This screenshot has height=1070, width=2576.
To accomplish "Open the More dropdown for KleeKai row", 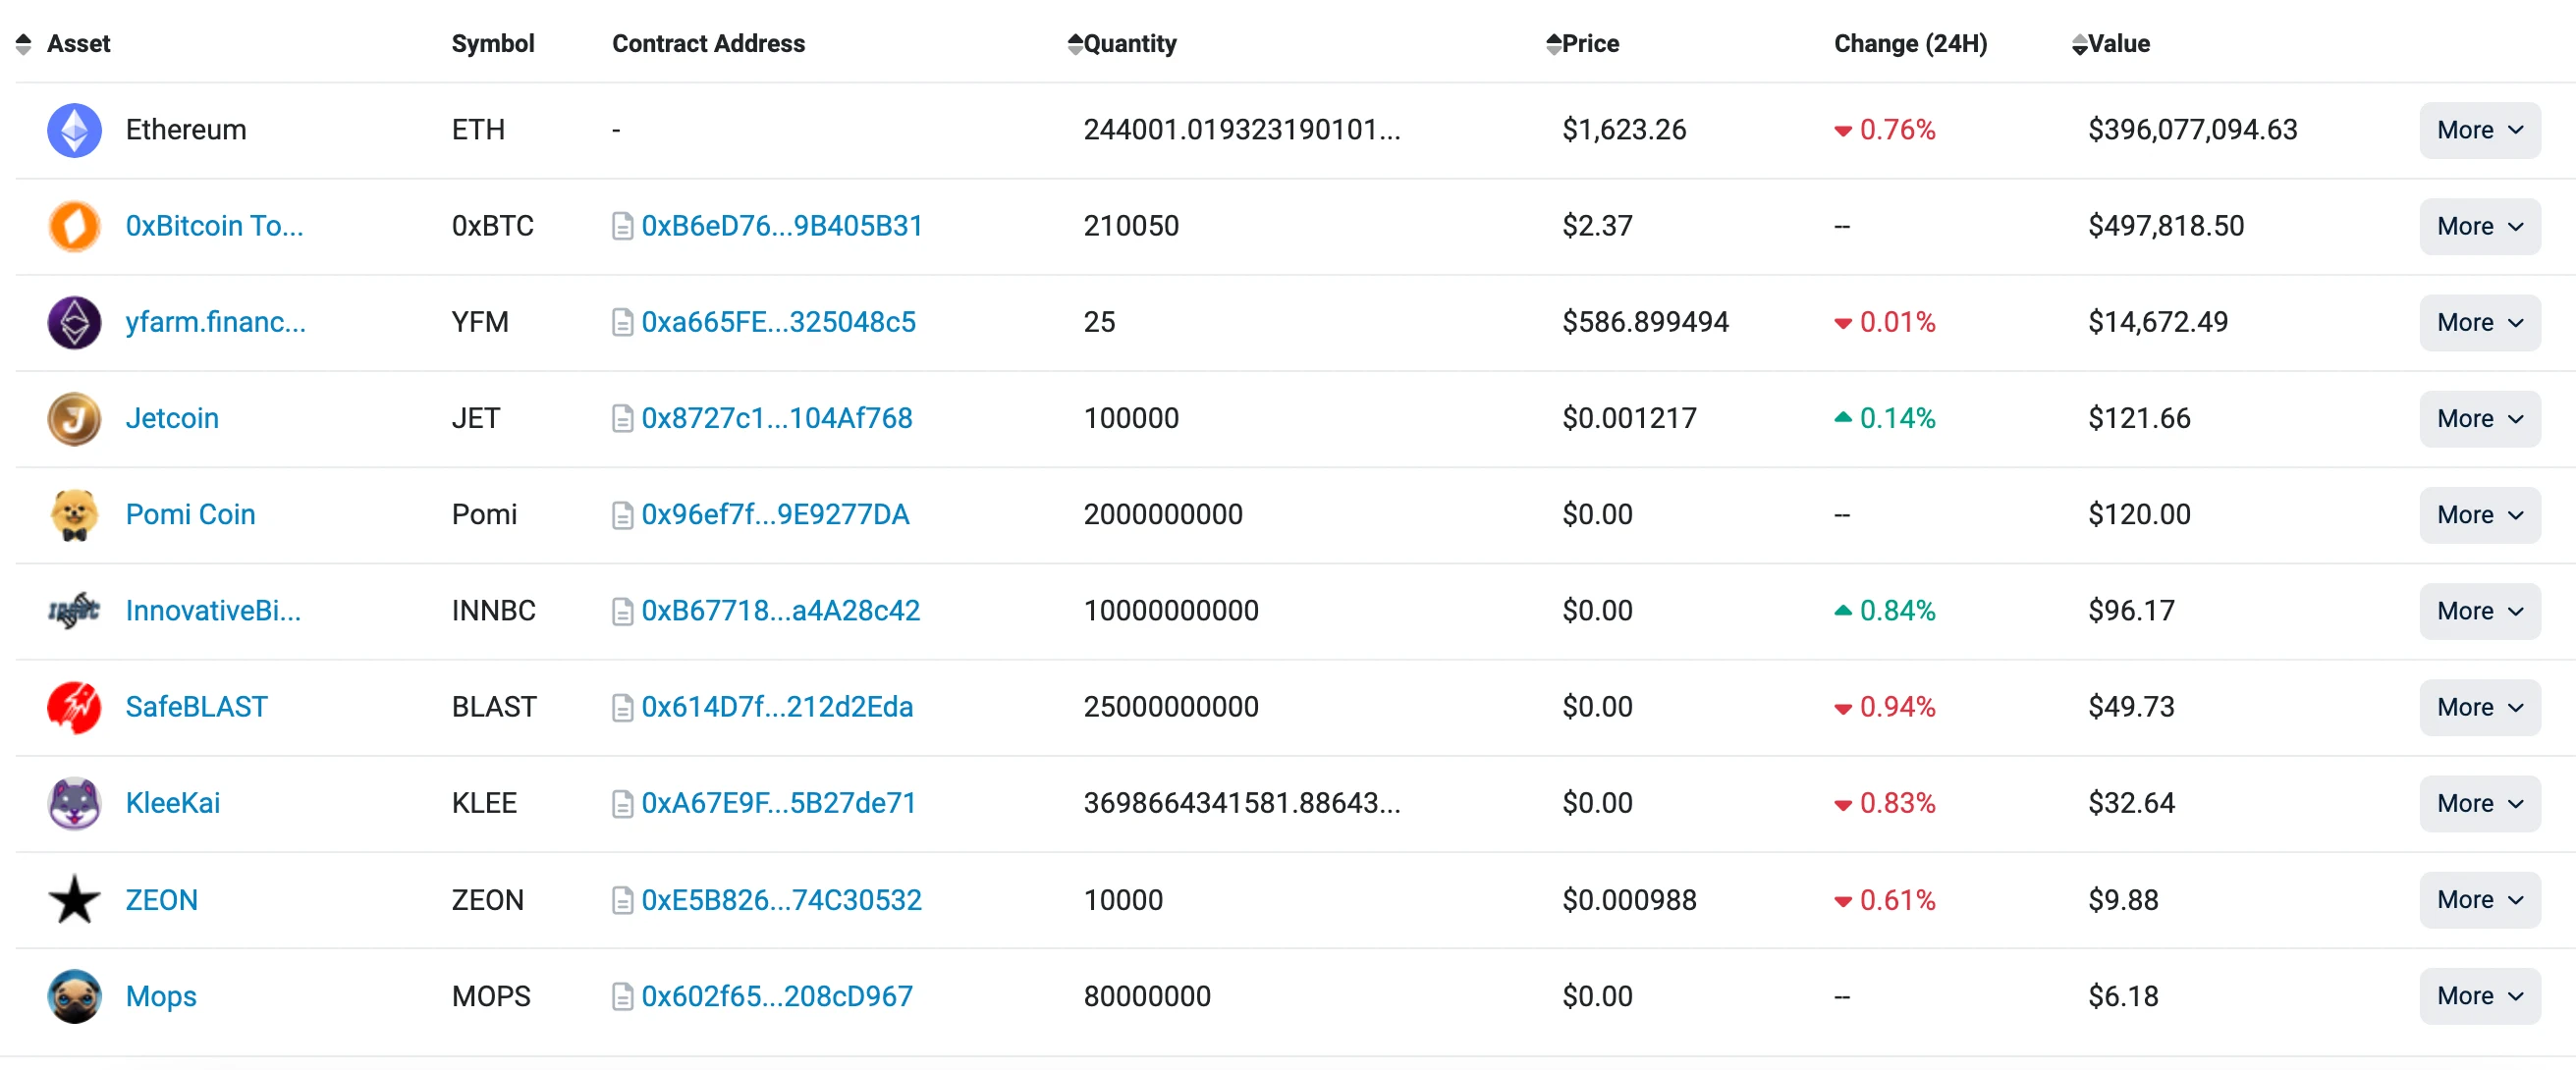I will point(2480,803).
